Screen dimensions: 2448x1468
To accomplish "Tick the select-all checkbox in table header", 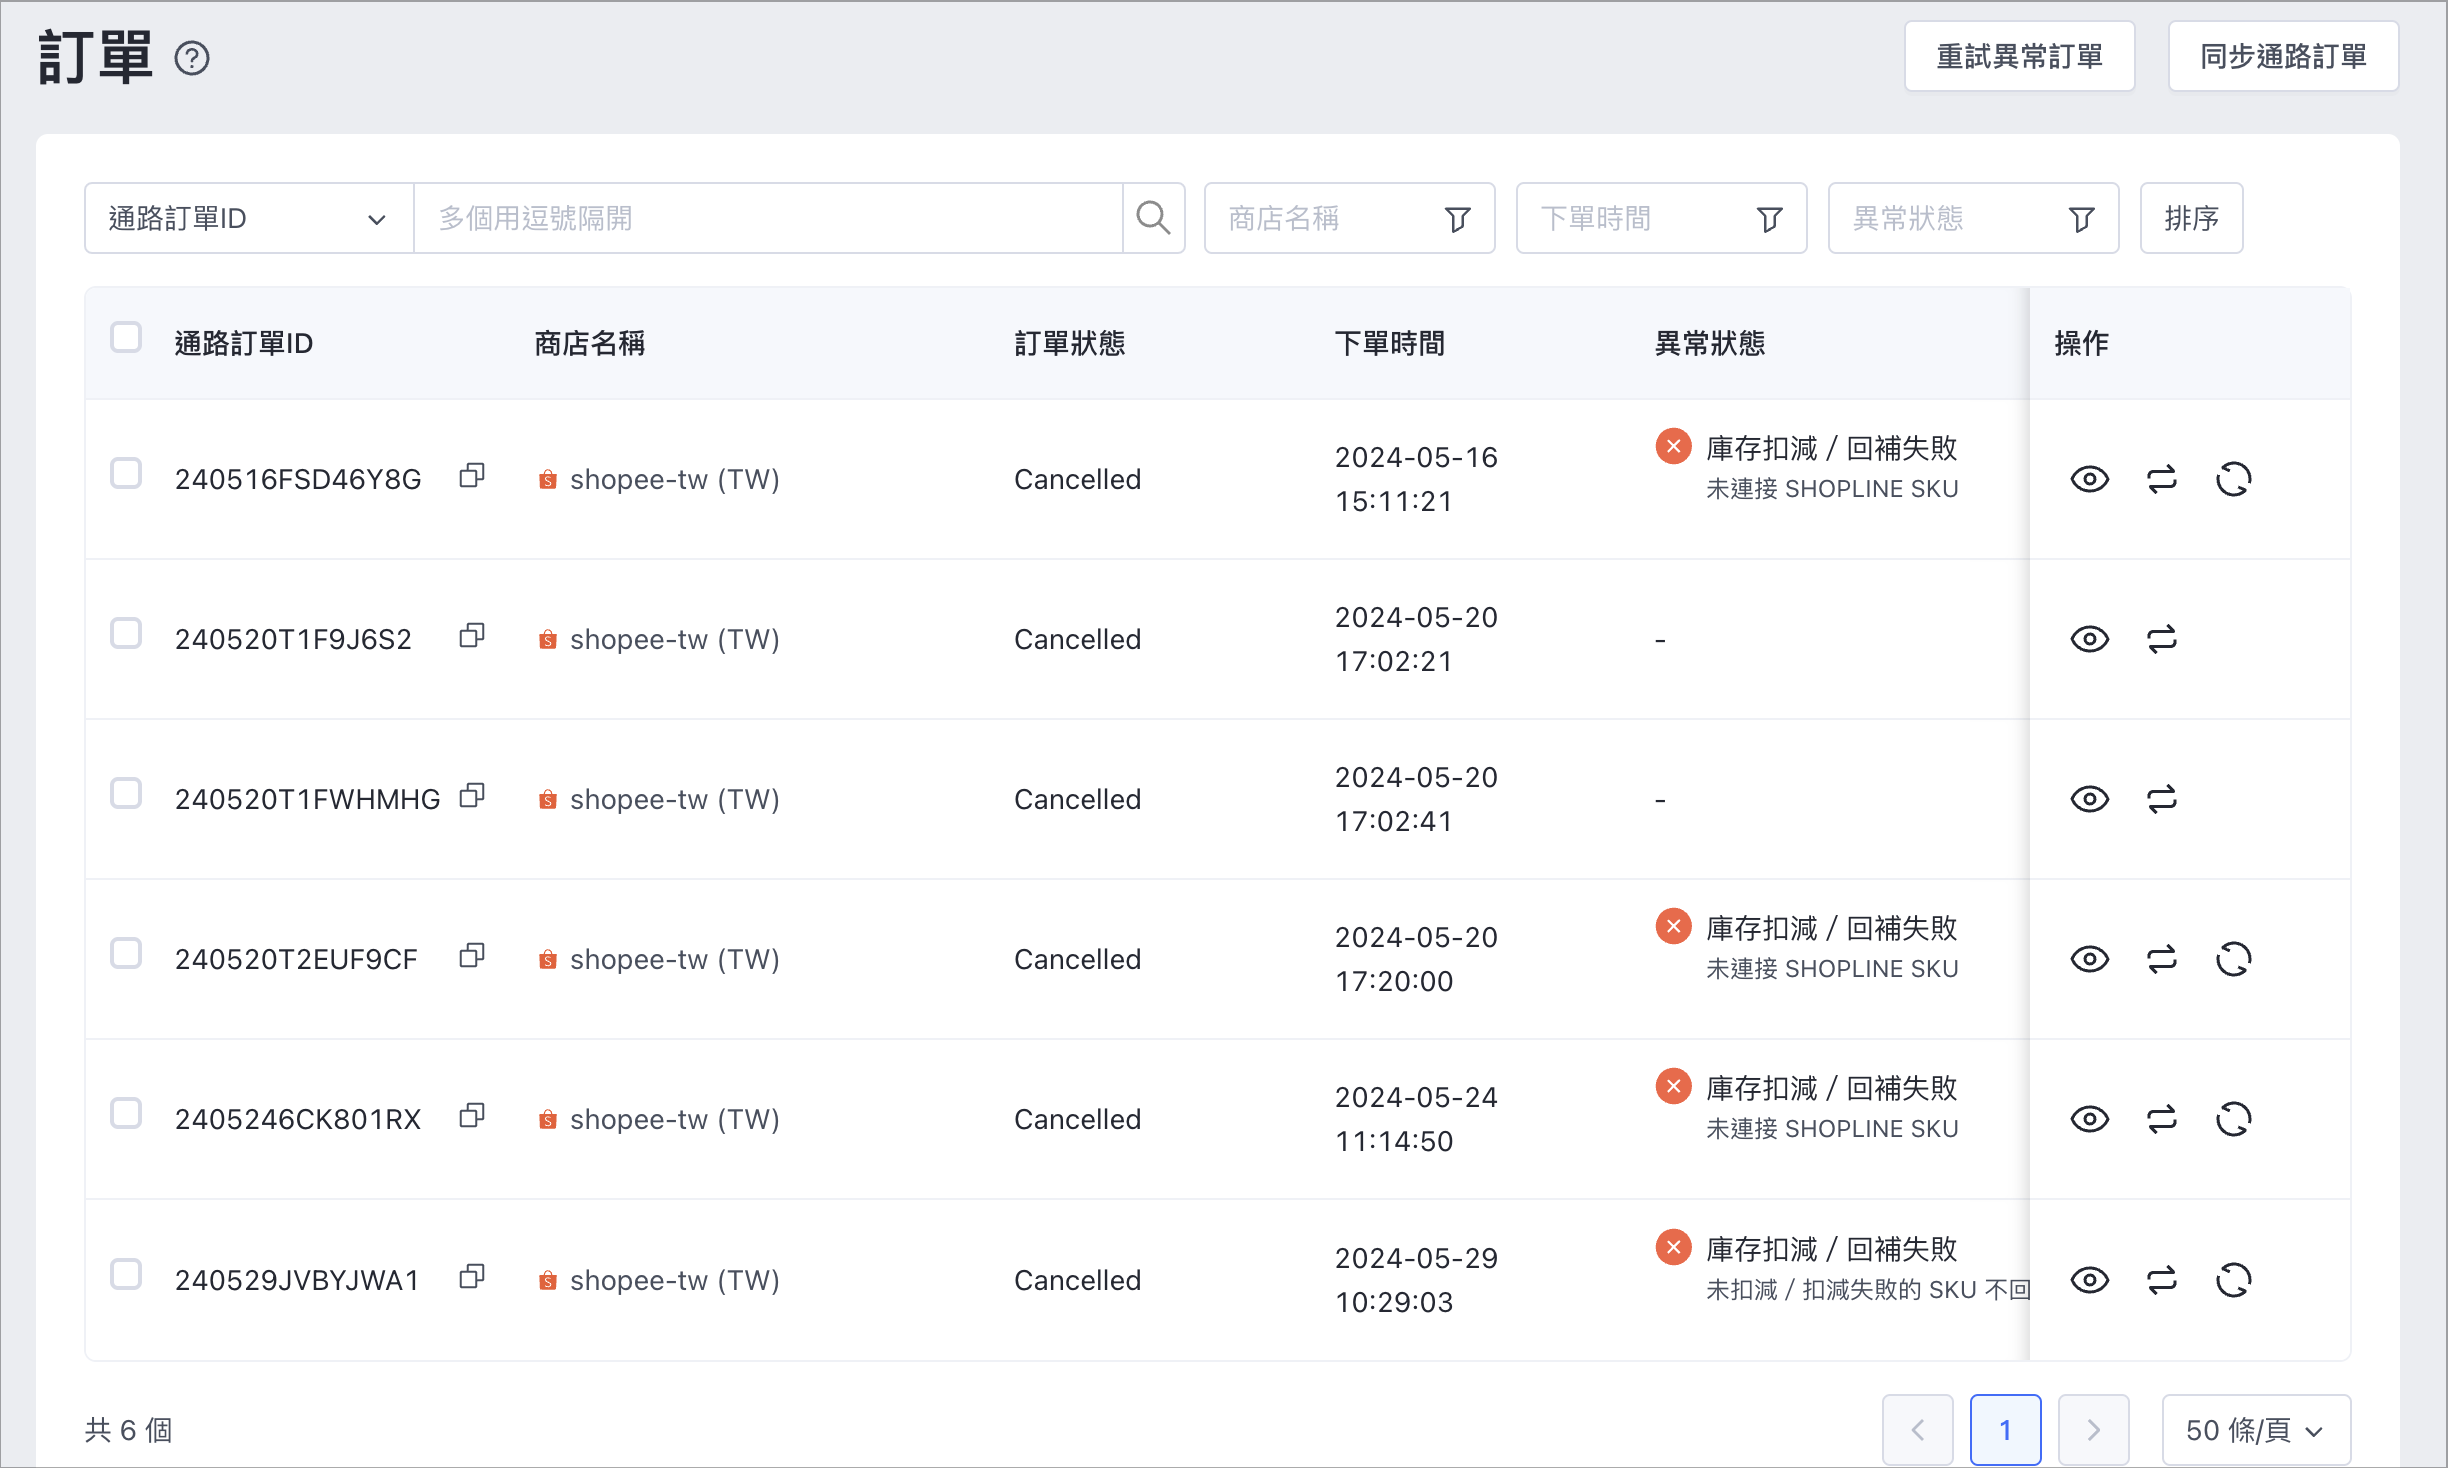I will 126,337.
